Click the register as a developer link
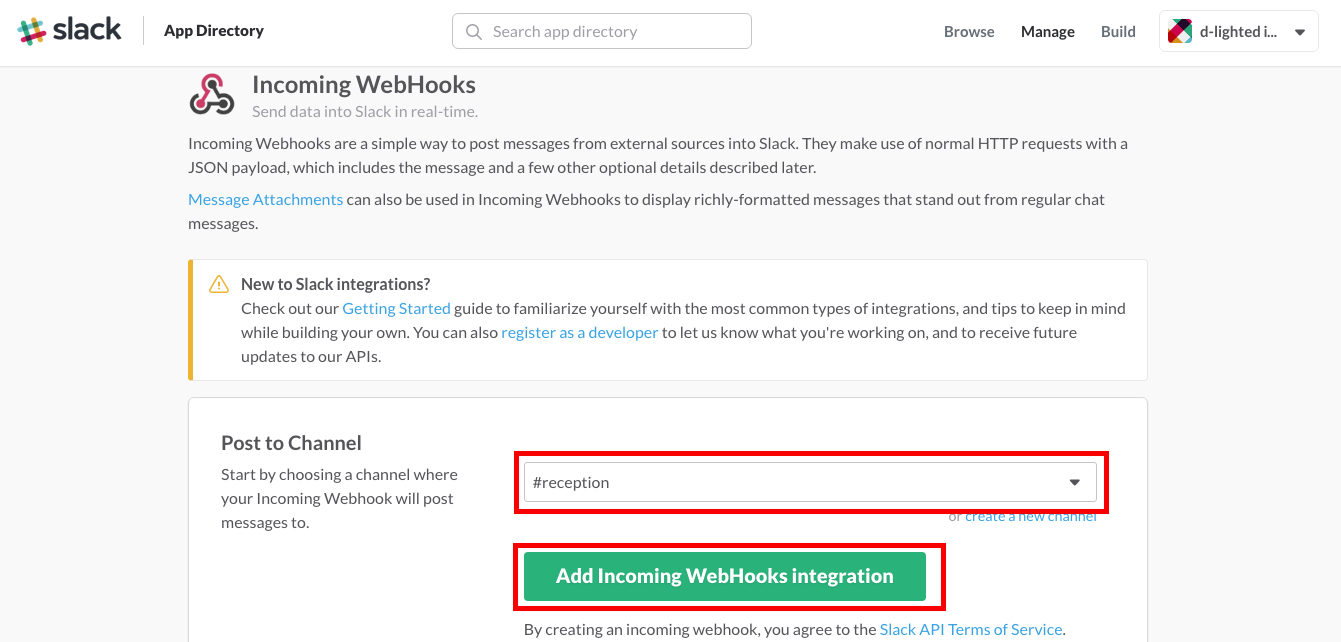1341x642 pixels. pyautogui.click(x=579, y=332)
